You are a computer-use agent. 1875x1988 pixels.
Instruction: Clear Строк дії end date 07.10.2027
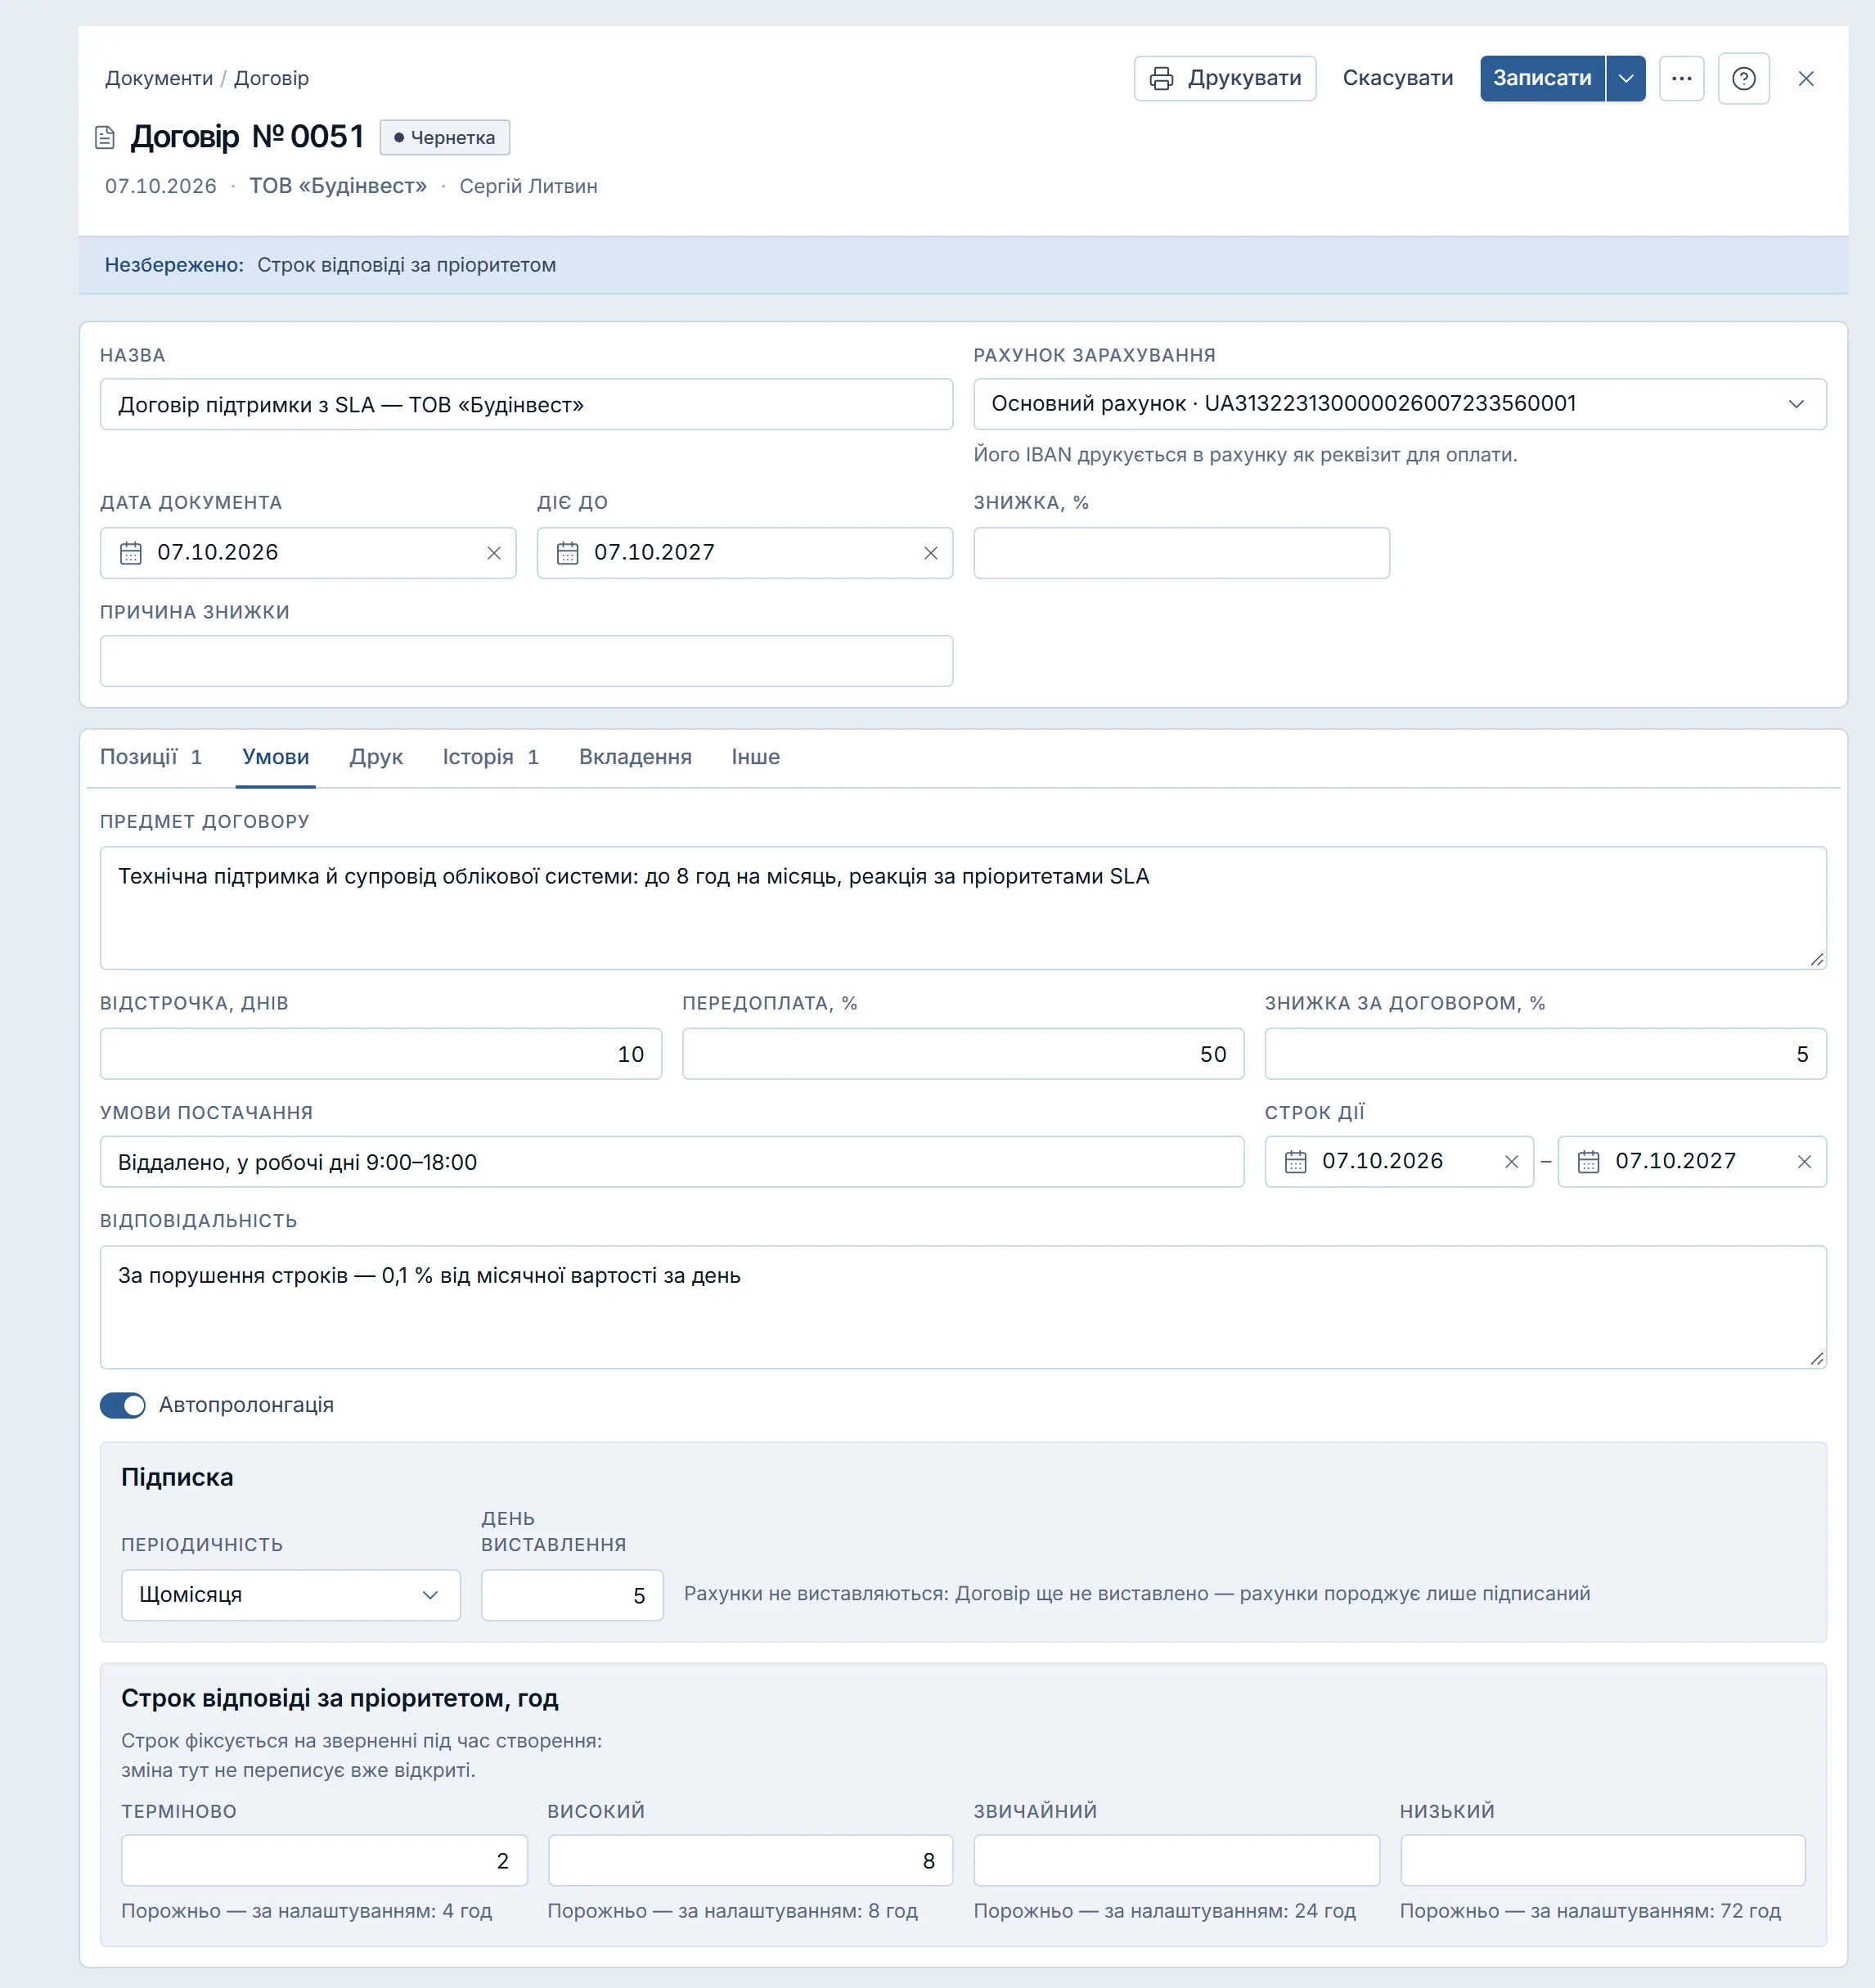click(x=1804, y=1161)
